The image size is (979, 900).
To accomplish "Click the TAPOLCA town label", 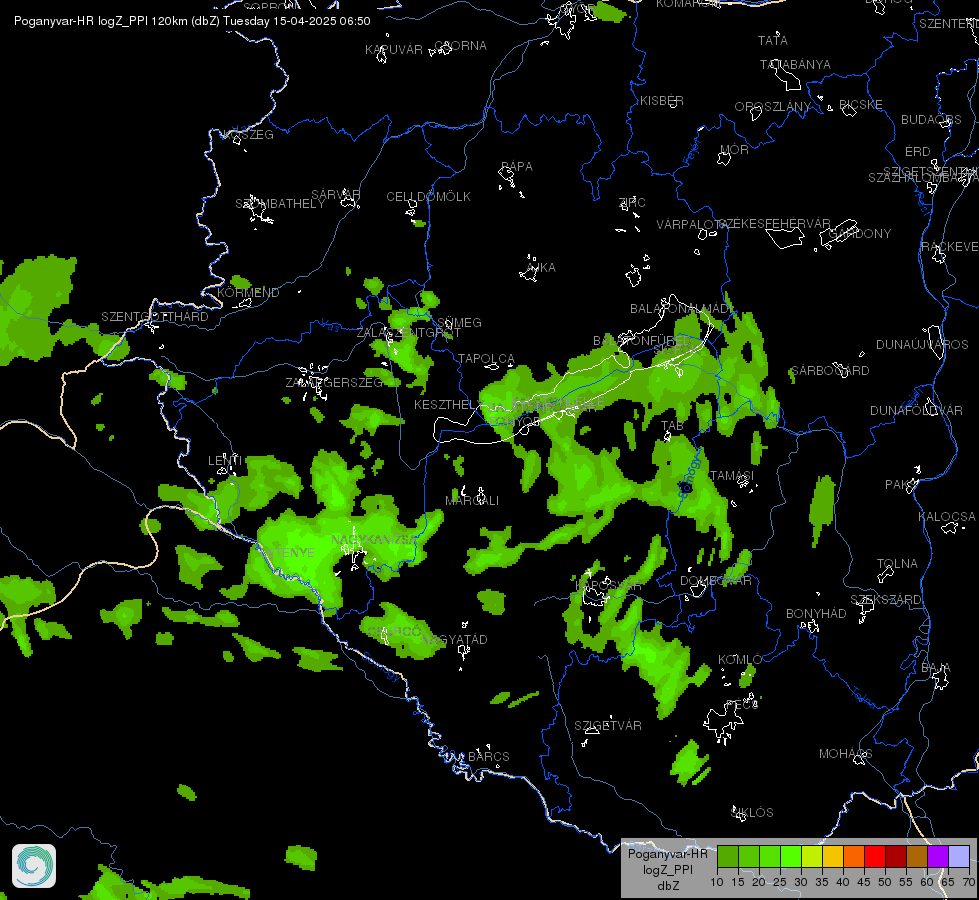I will pyautogui.click(x=486, y=359).
